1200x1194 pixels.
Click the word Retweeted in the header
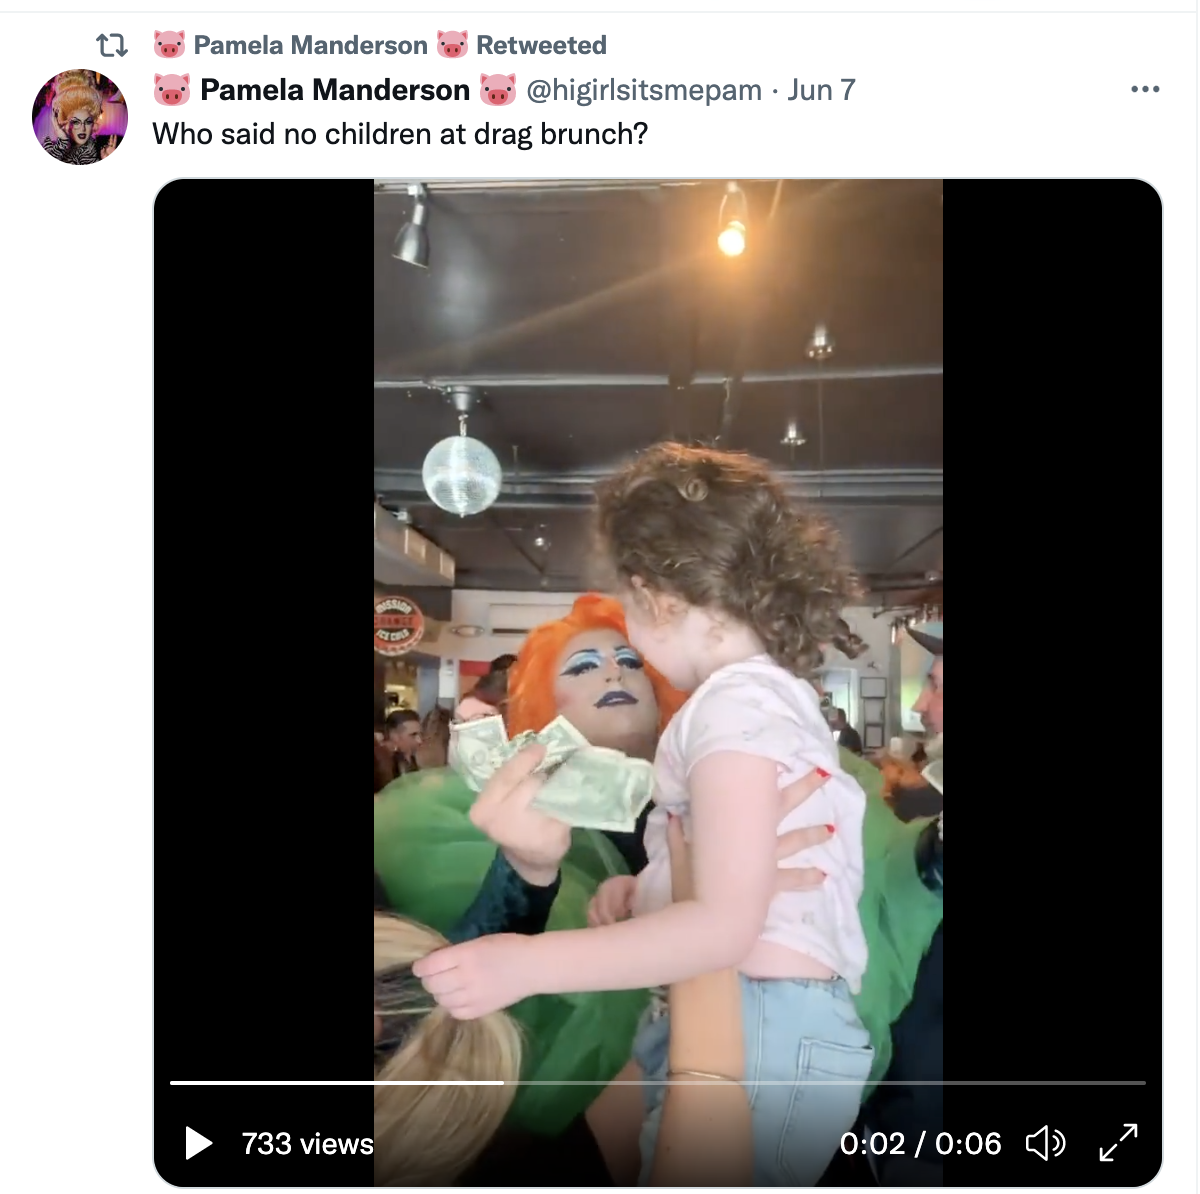(541, 45)
